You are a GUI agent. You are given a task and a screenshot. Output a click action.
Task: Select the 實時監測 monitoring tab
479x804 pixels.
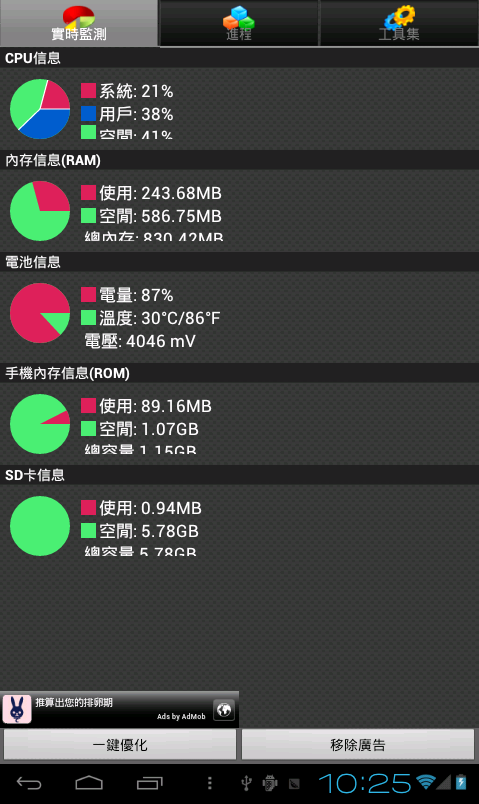pyautogui.click(x=79, y=23)
